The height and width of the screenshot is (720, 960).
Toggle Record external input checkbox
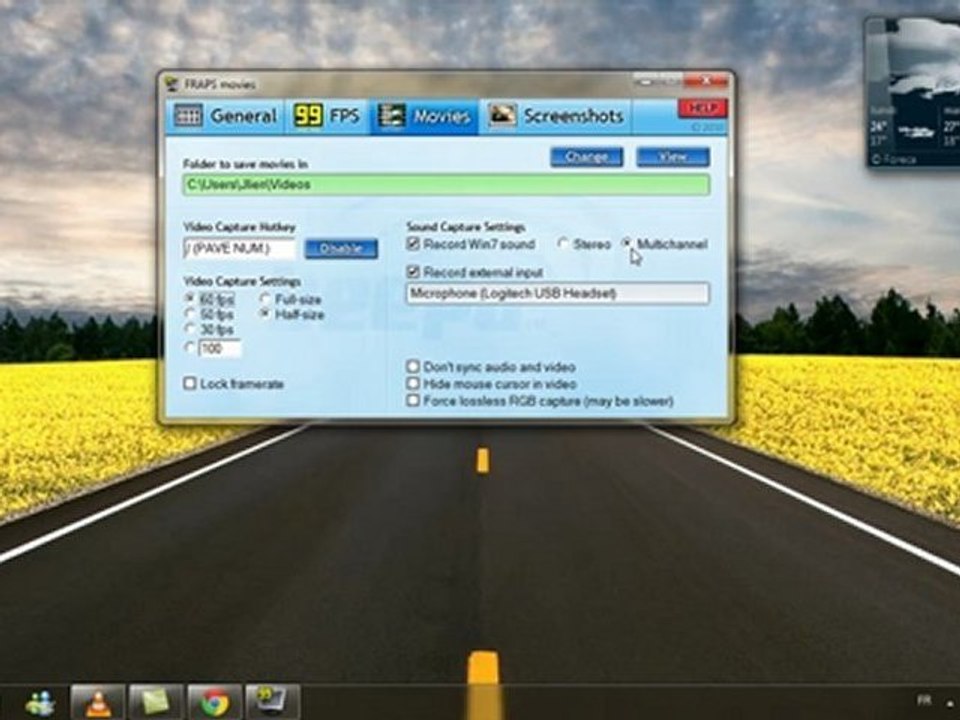pos(413,272)
